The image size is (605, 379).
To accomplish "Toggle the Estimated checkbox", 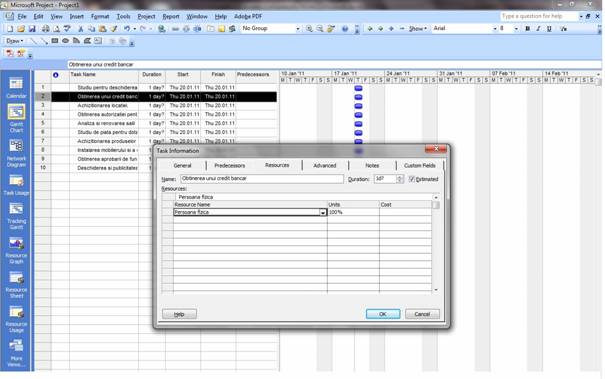I will tap(411, 179).
